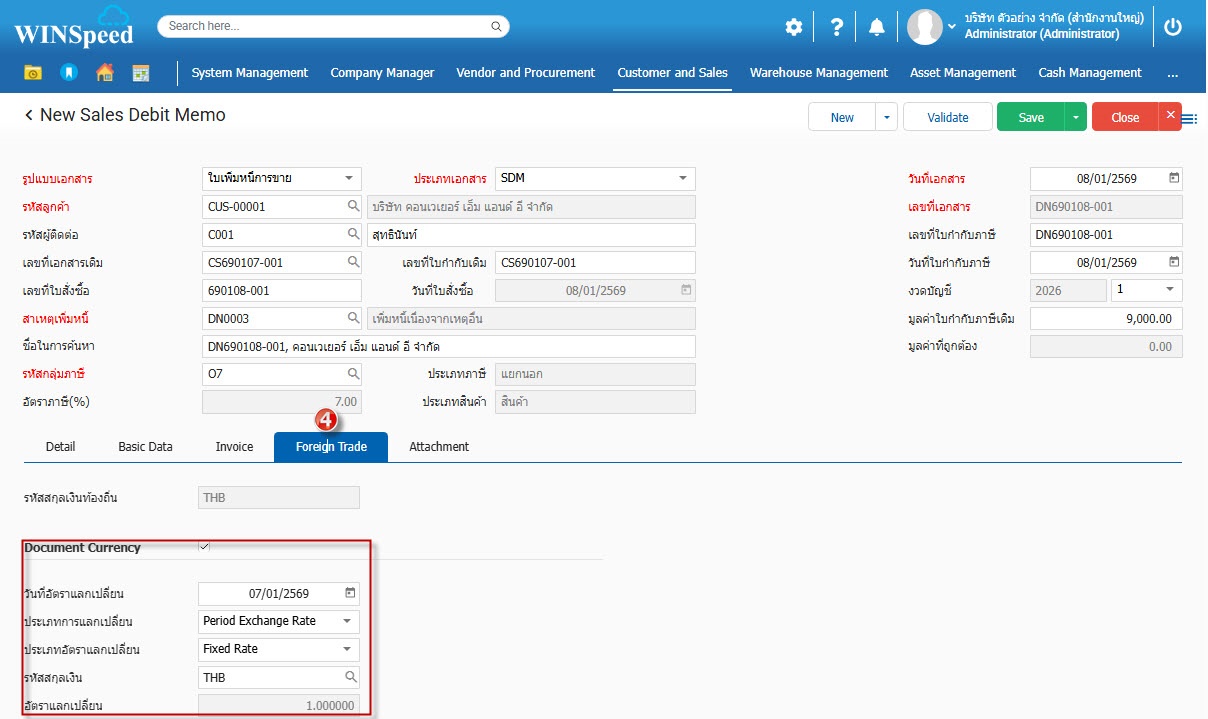Expand the SDM document type dropdown
The image size is (1208, 719).
pos(683,179)
